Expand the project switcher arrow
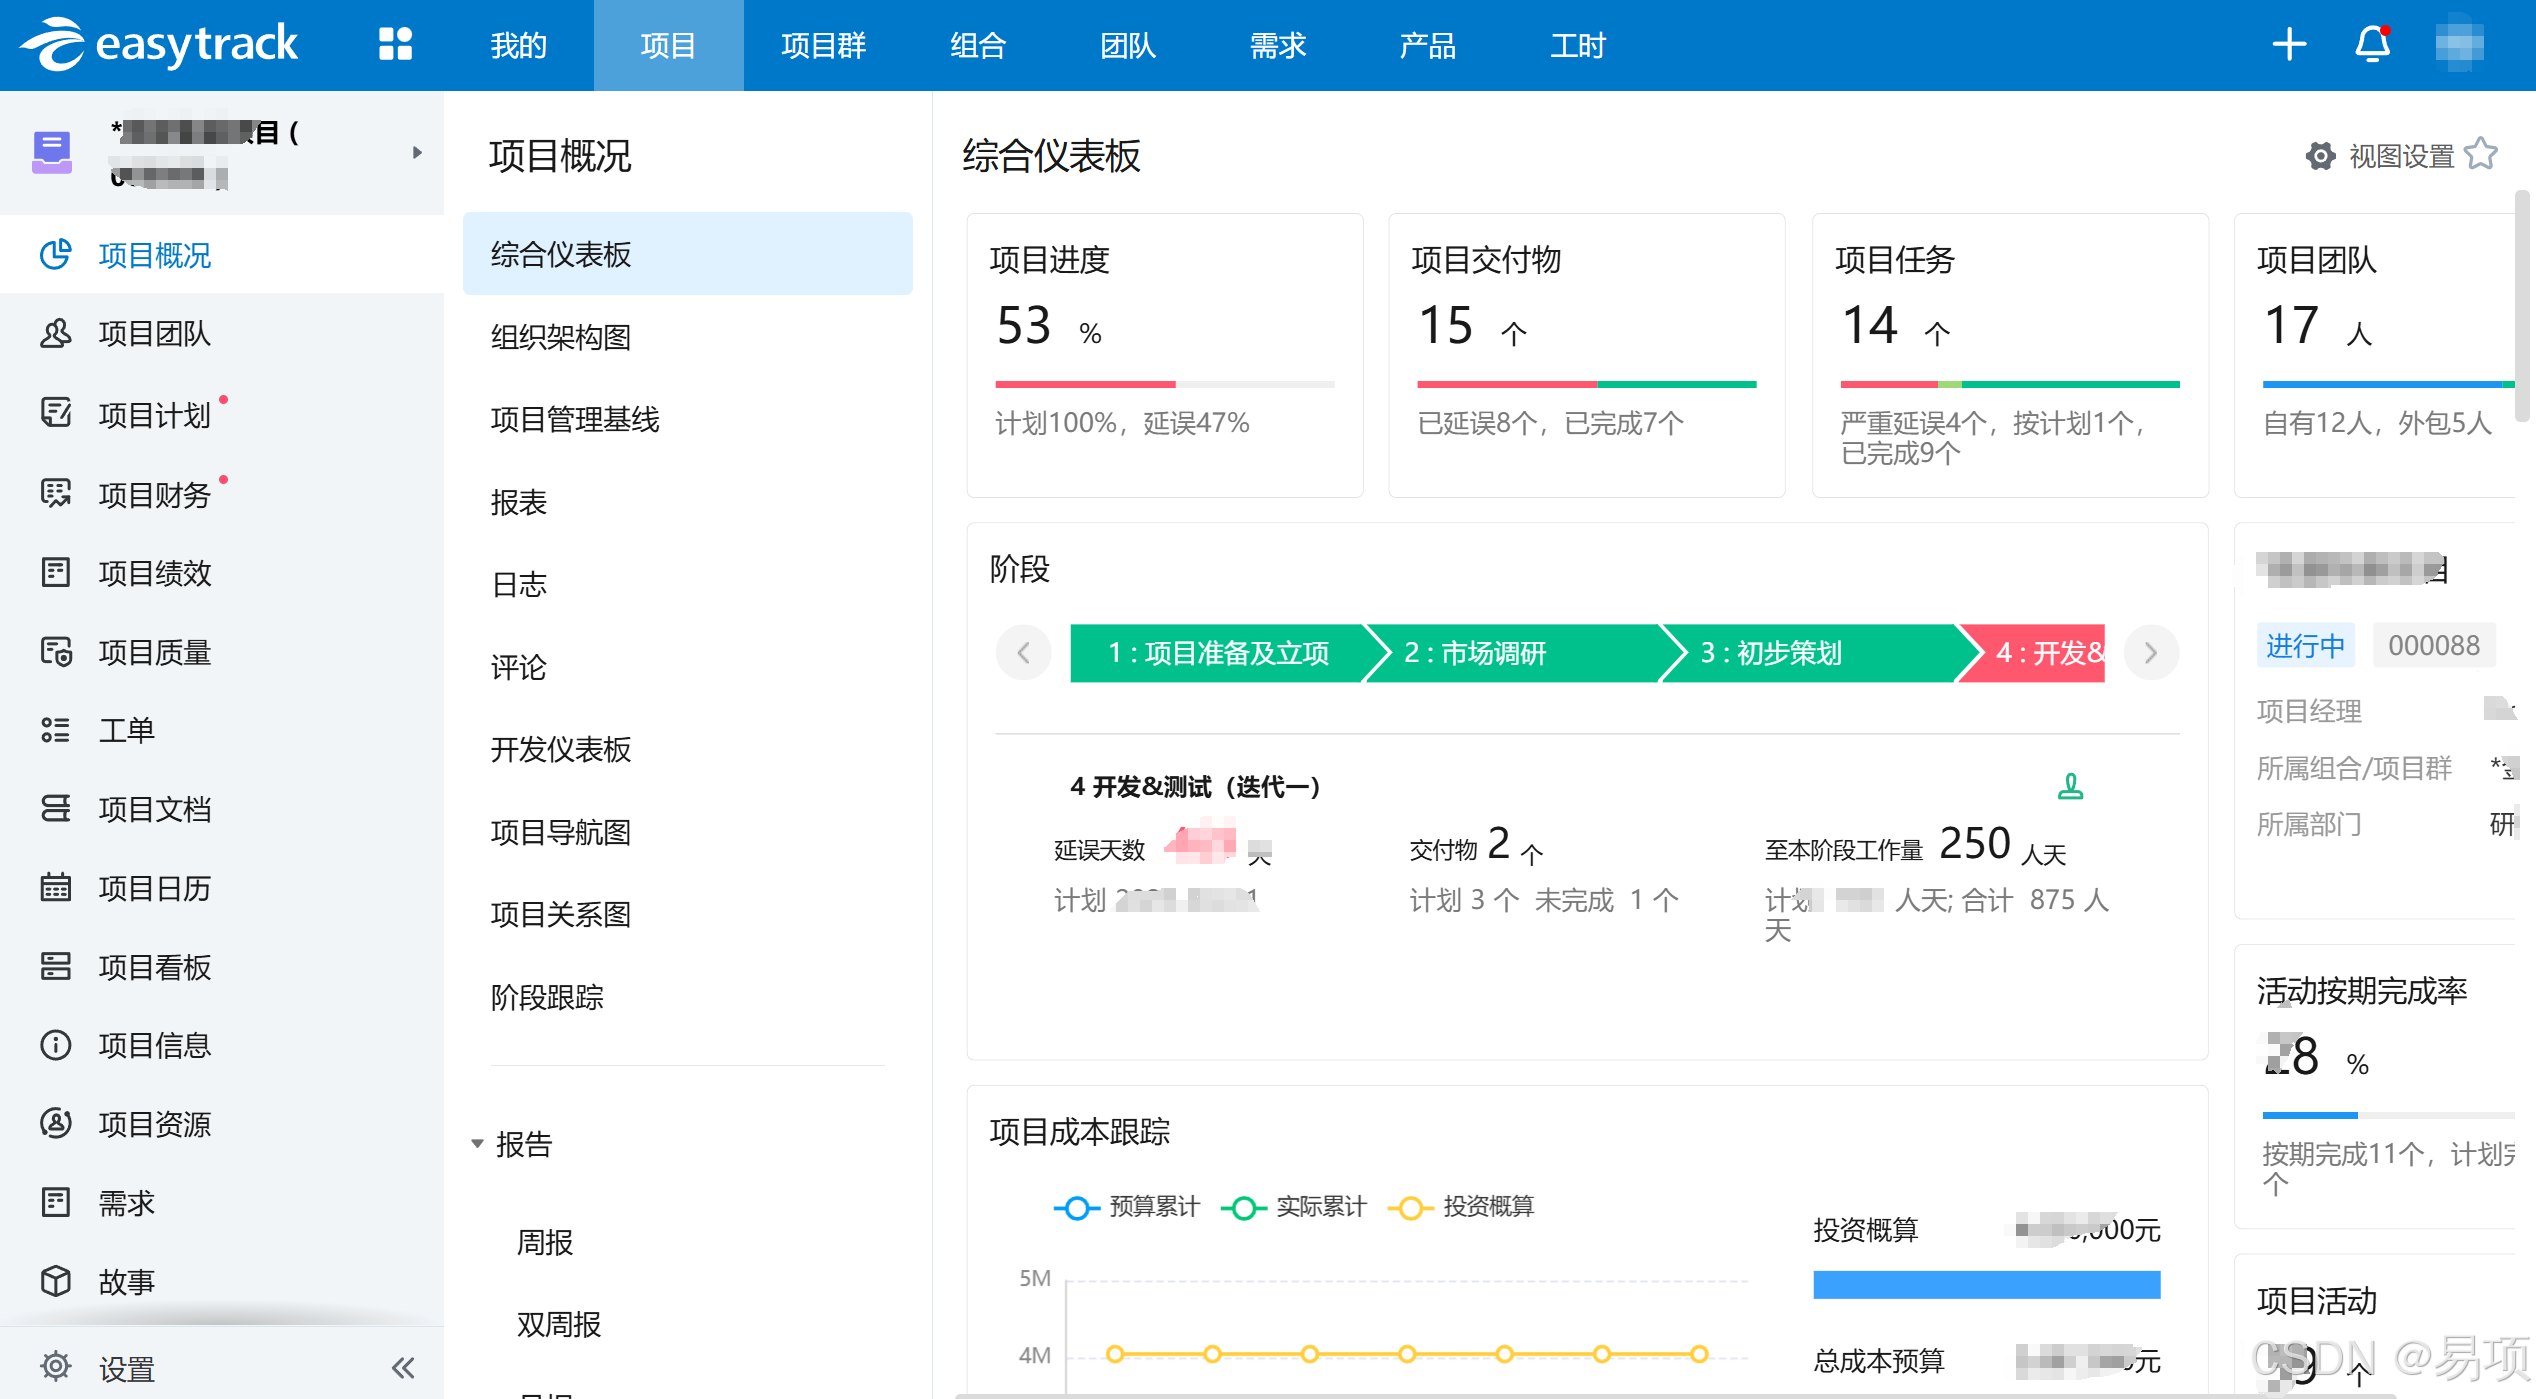2536x1399 pixels. 417,153
